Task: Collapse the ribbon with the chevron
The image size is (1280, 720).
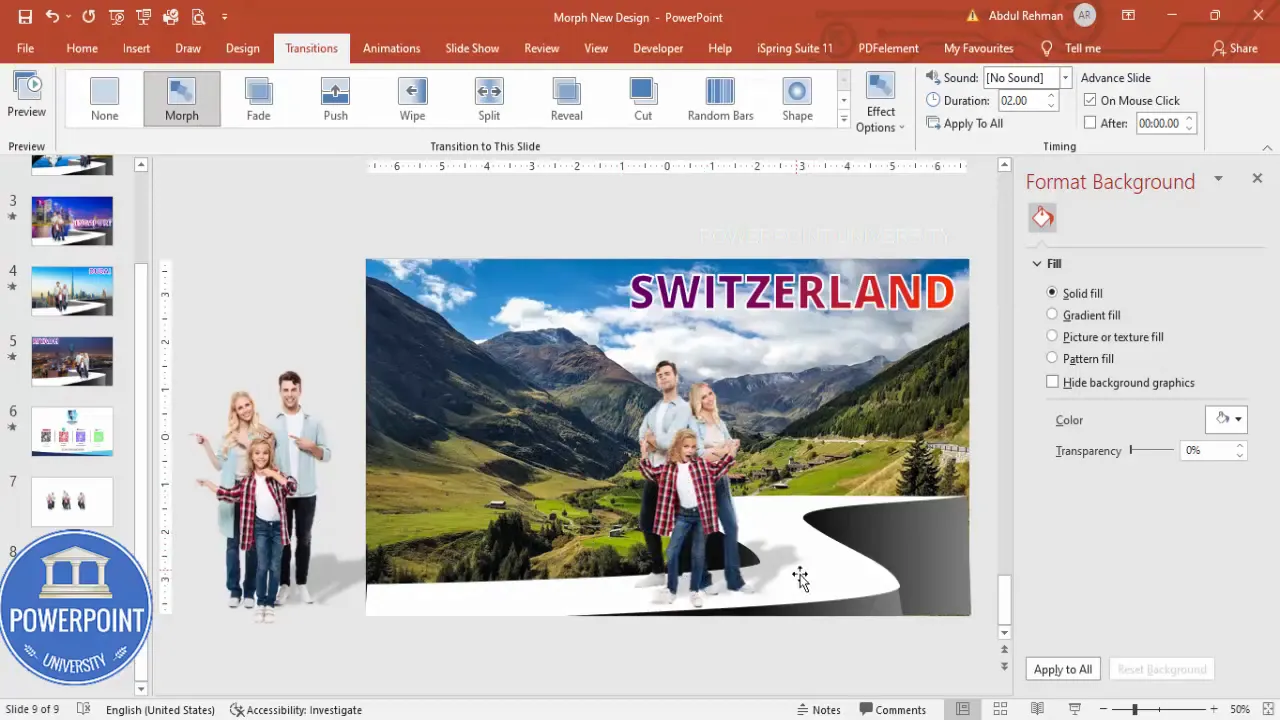Action: pyautogui.click(x=1267, y=147)
